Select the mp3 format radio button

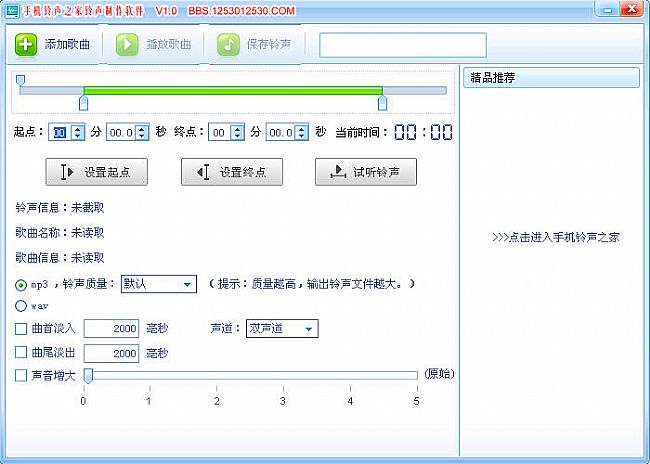coord(21,285)
